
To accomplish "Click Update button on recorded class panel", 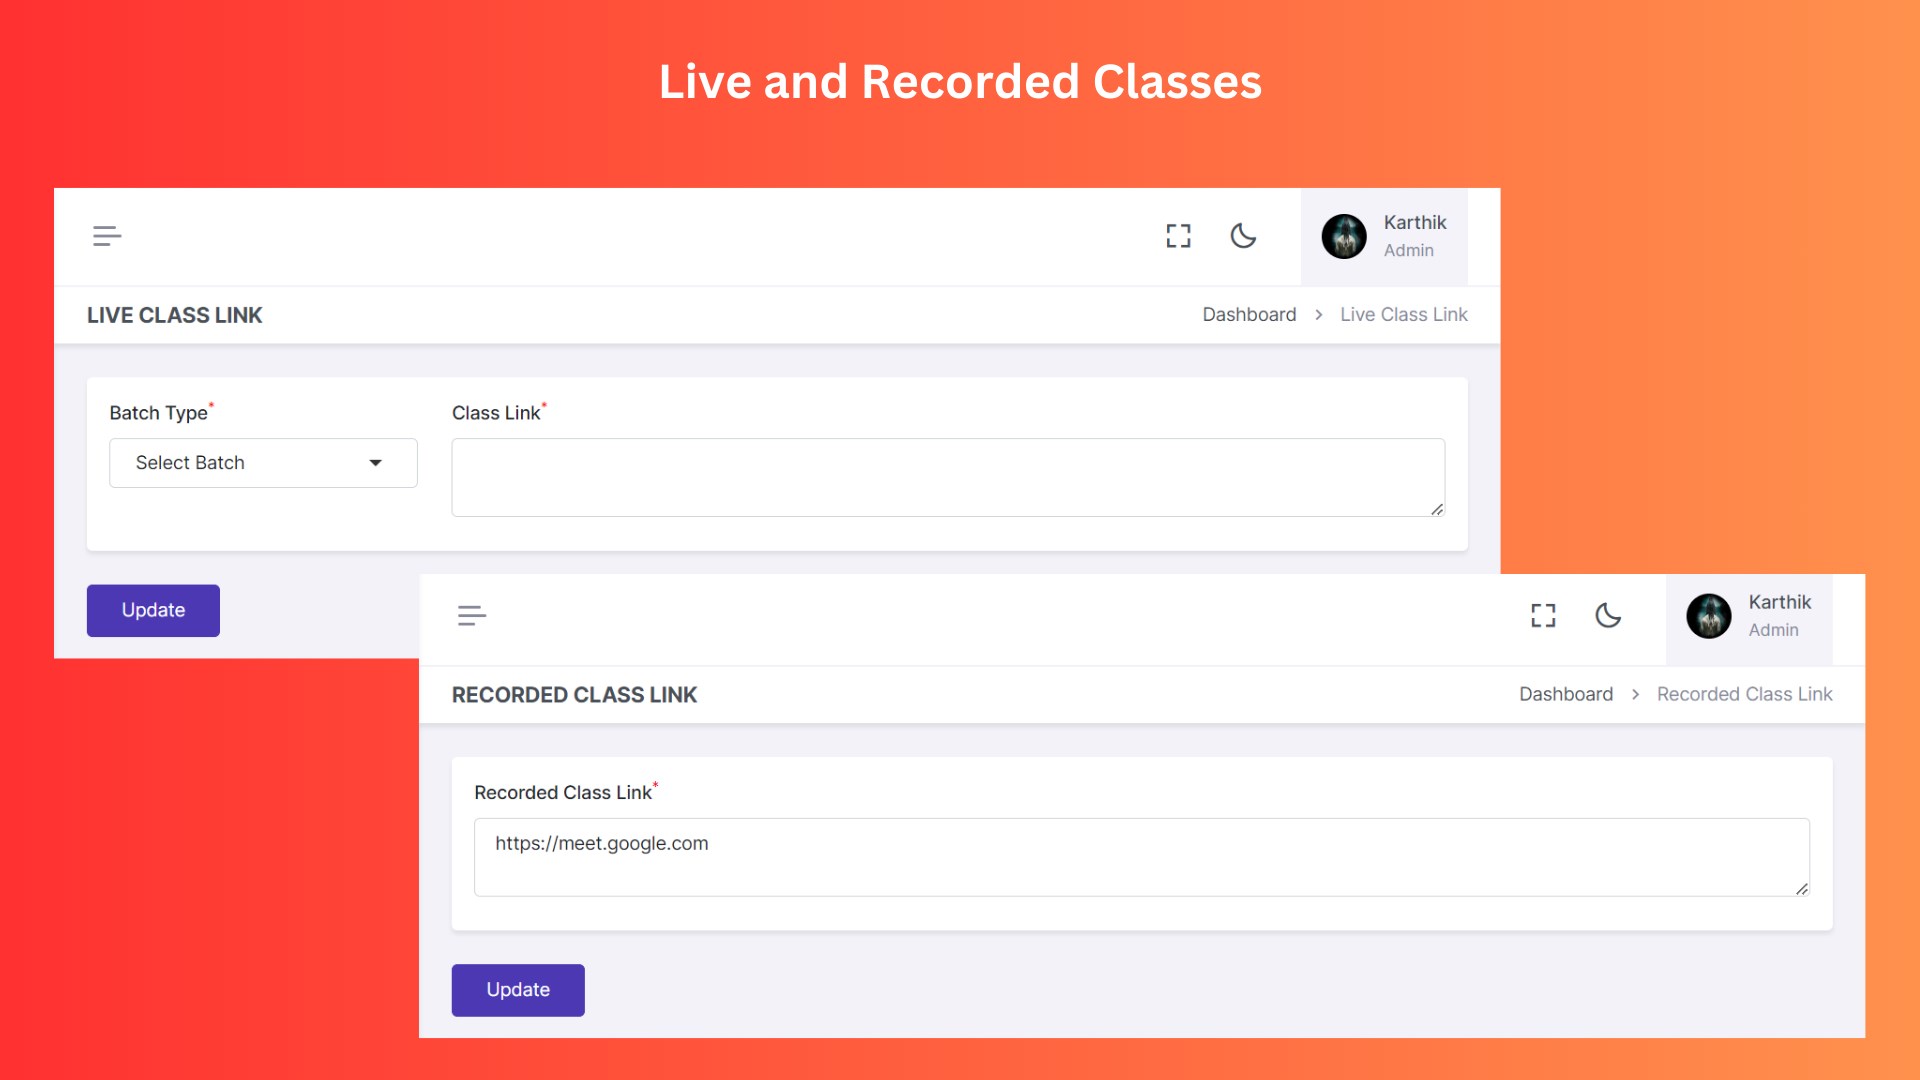I will (518, 989).
